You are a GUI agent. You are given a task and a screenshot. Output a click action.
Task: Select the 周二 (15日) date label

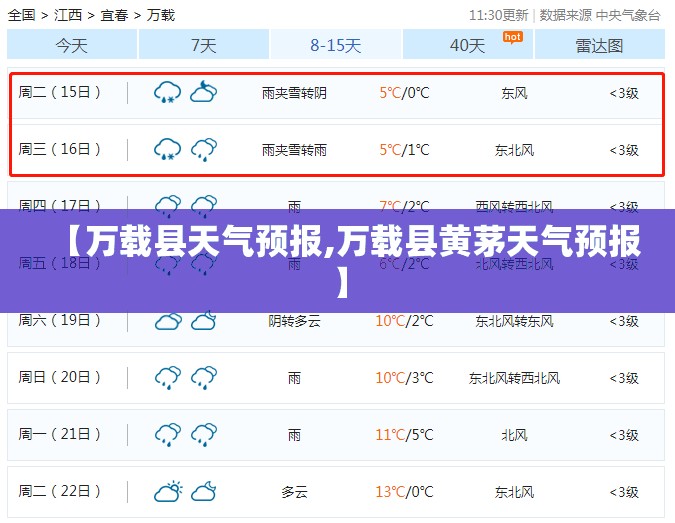point(59,92)
